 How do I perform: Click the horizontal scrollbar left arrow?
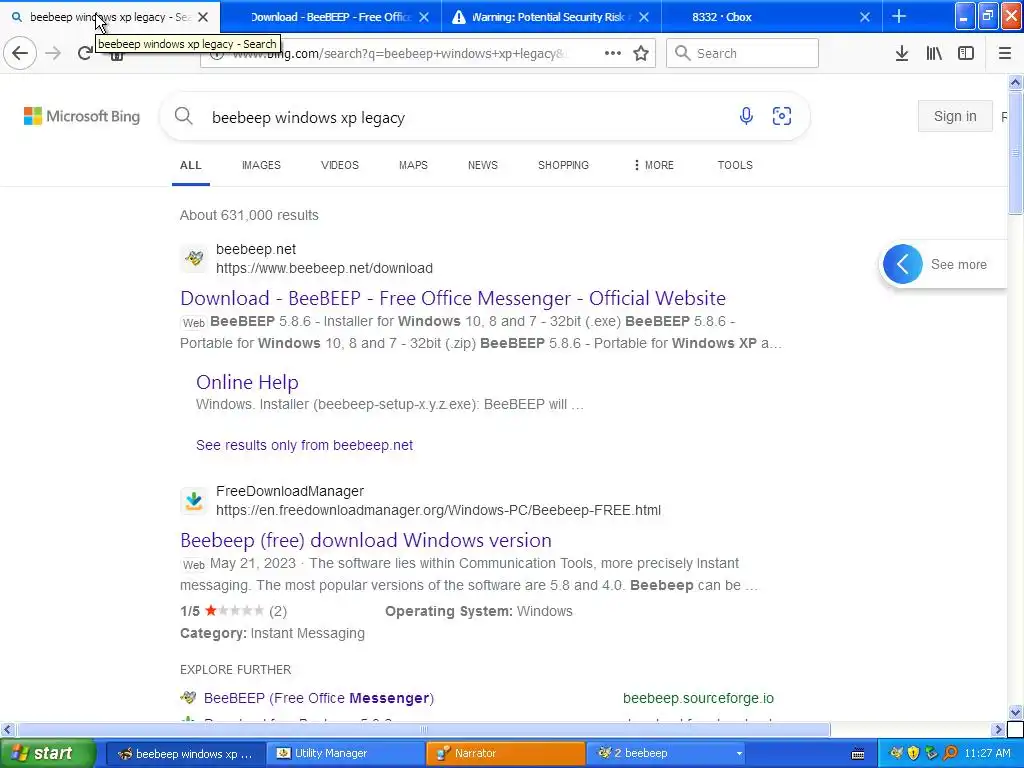7,729
